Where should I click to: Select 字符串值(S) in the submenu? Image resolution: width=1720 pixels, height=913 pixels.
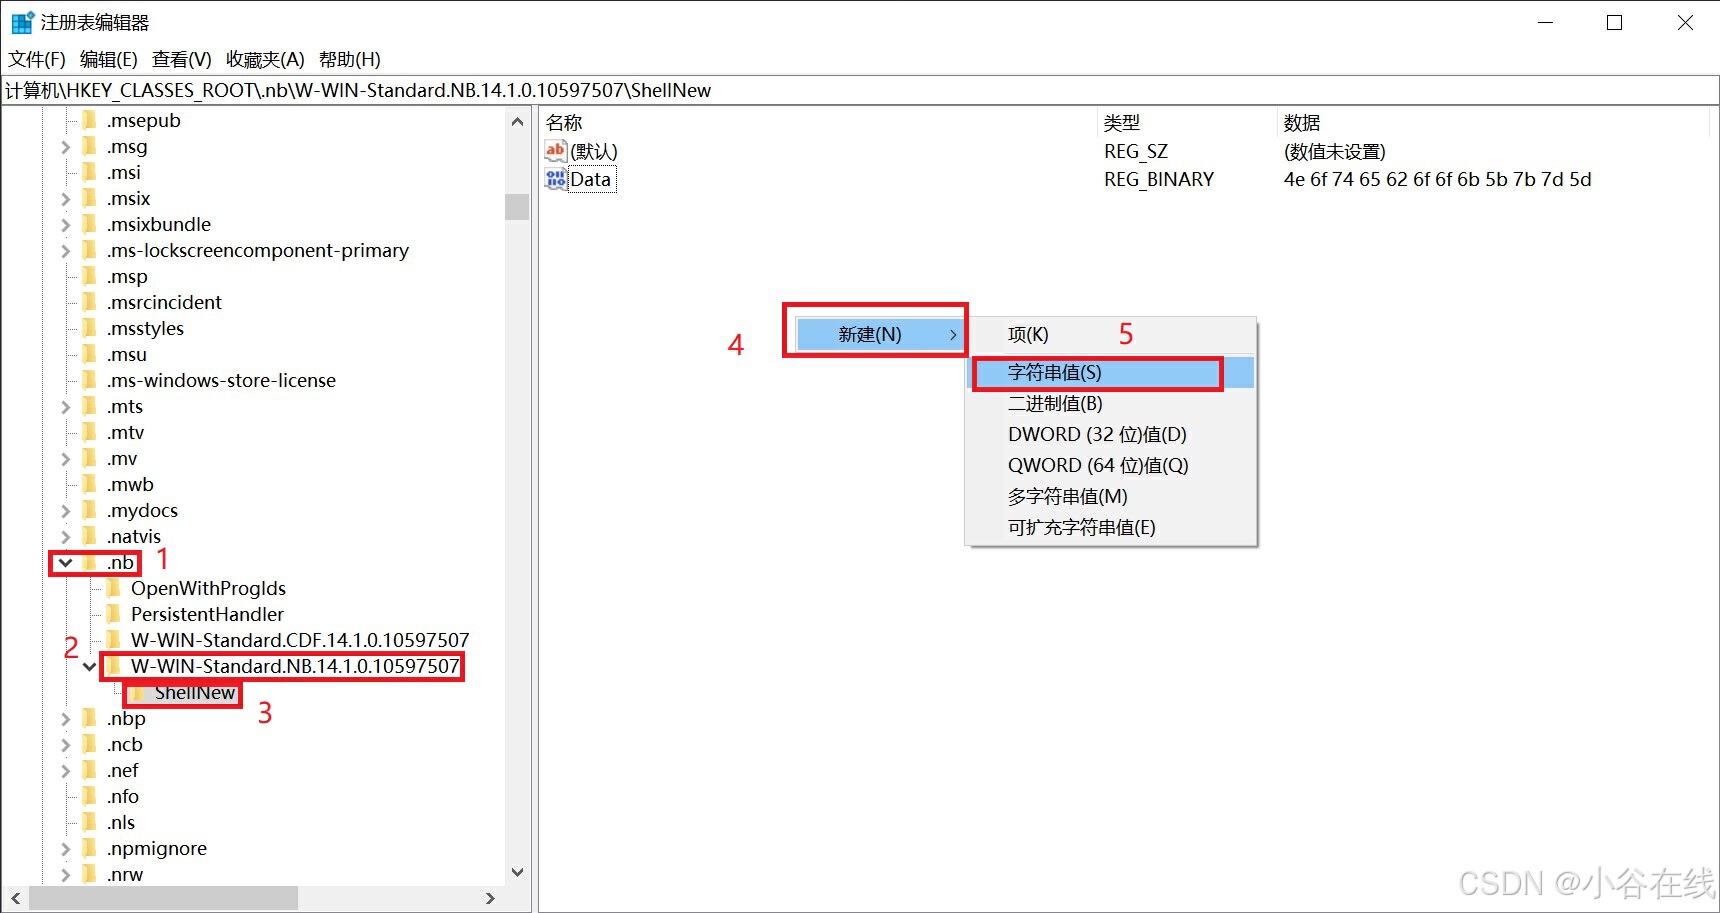pos(1110,372)
